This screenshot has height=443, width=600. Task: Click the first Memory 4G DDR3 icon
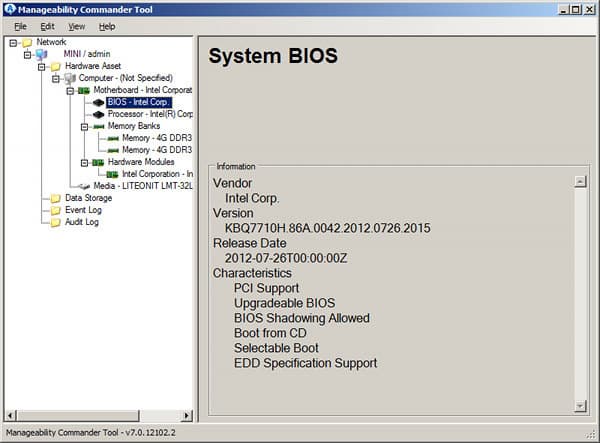point(113,138)
